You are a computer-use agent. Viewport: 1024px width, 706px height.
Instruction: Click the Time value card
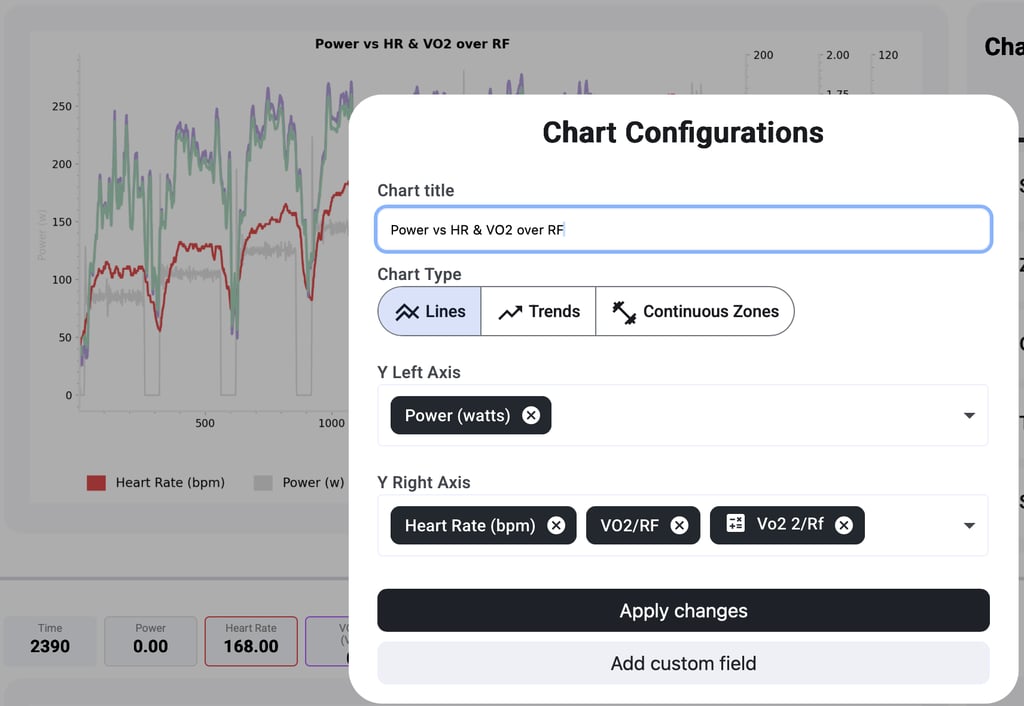pyautogui.click(x=50, y=640)
